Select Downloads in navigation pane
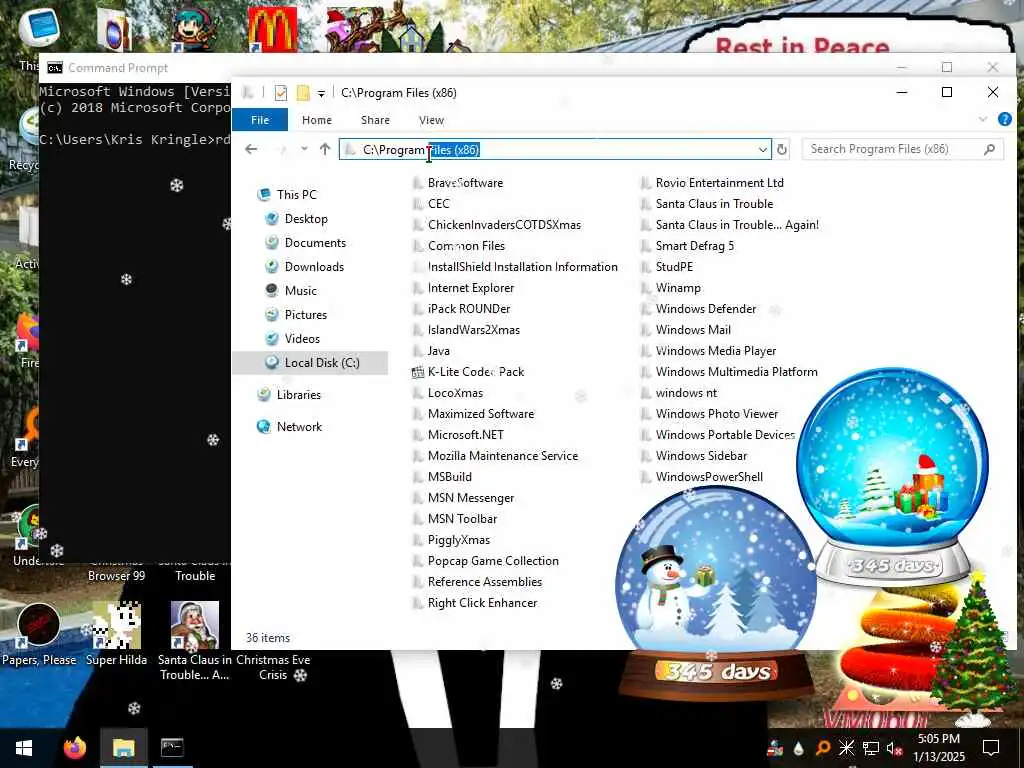1024x768 pixels. [x=314, y=266]
